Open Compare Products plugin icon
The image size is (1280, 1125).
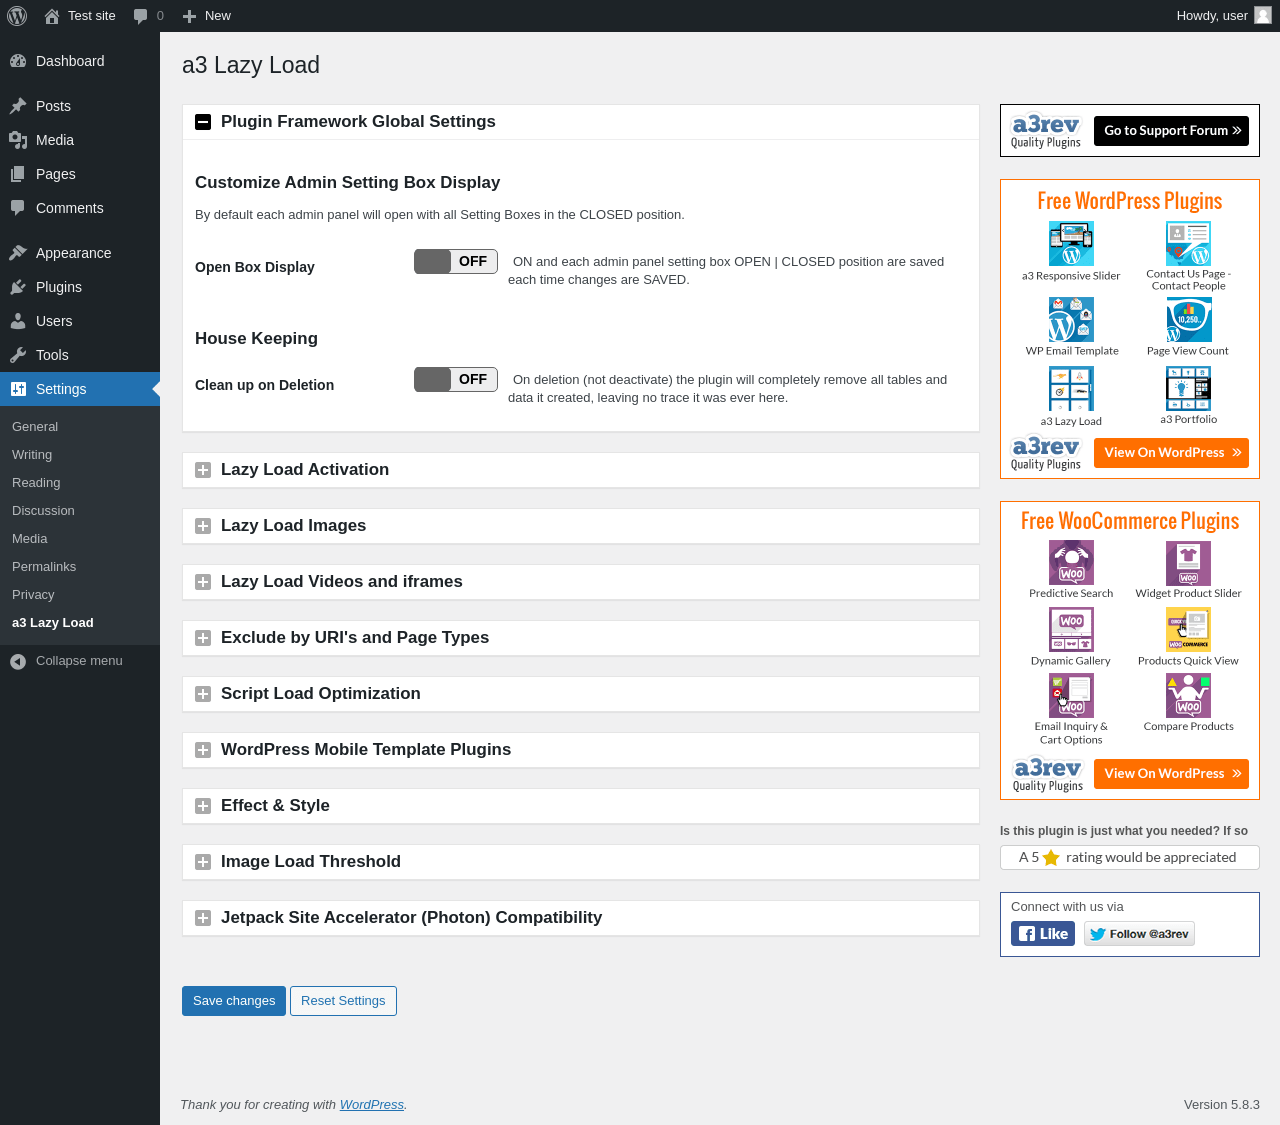[x=1188, y=696]
